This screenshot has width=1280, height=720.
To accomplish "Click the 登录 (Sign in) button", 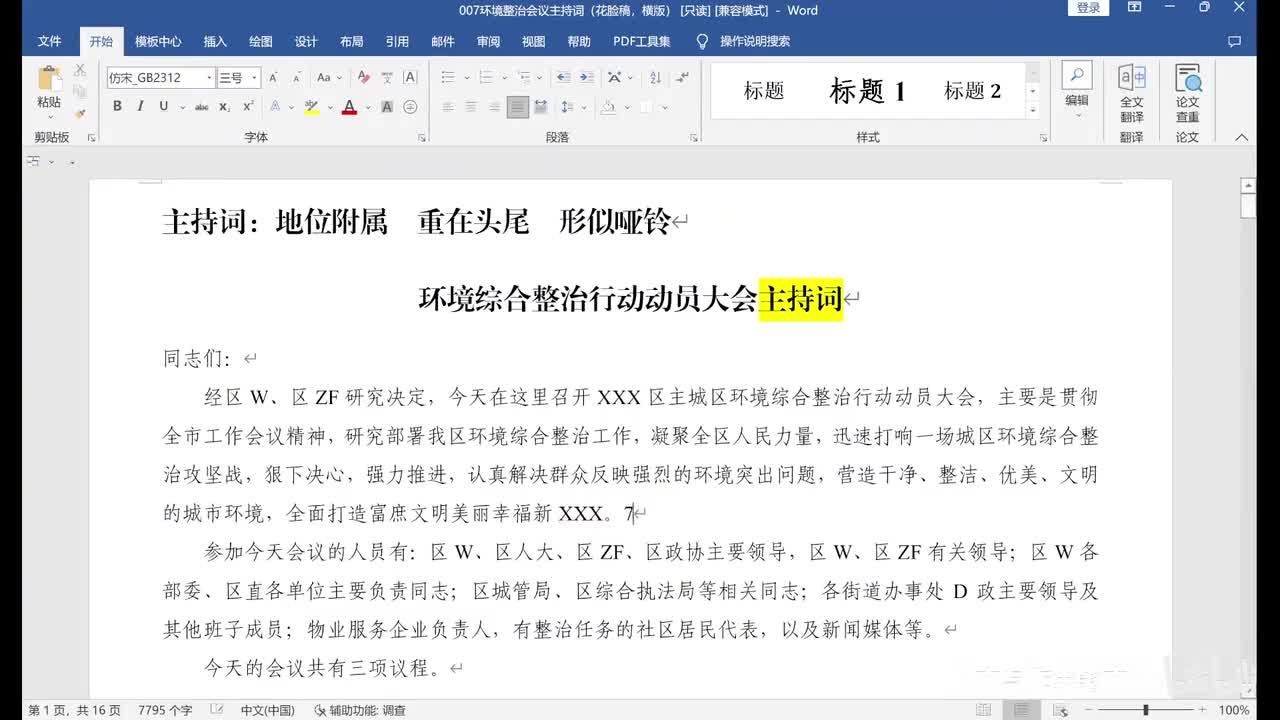I will tap(1088, 9).
